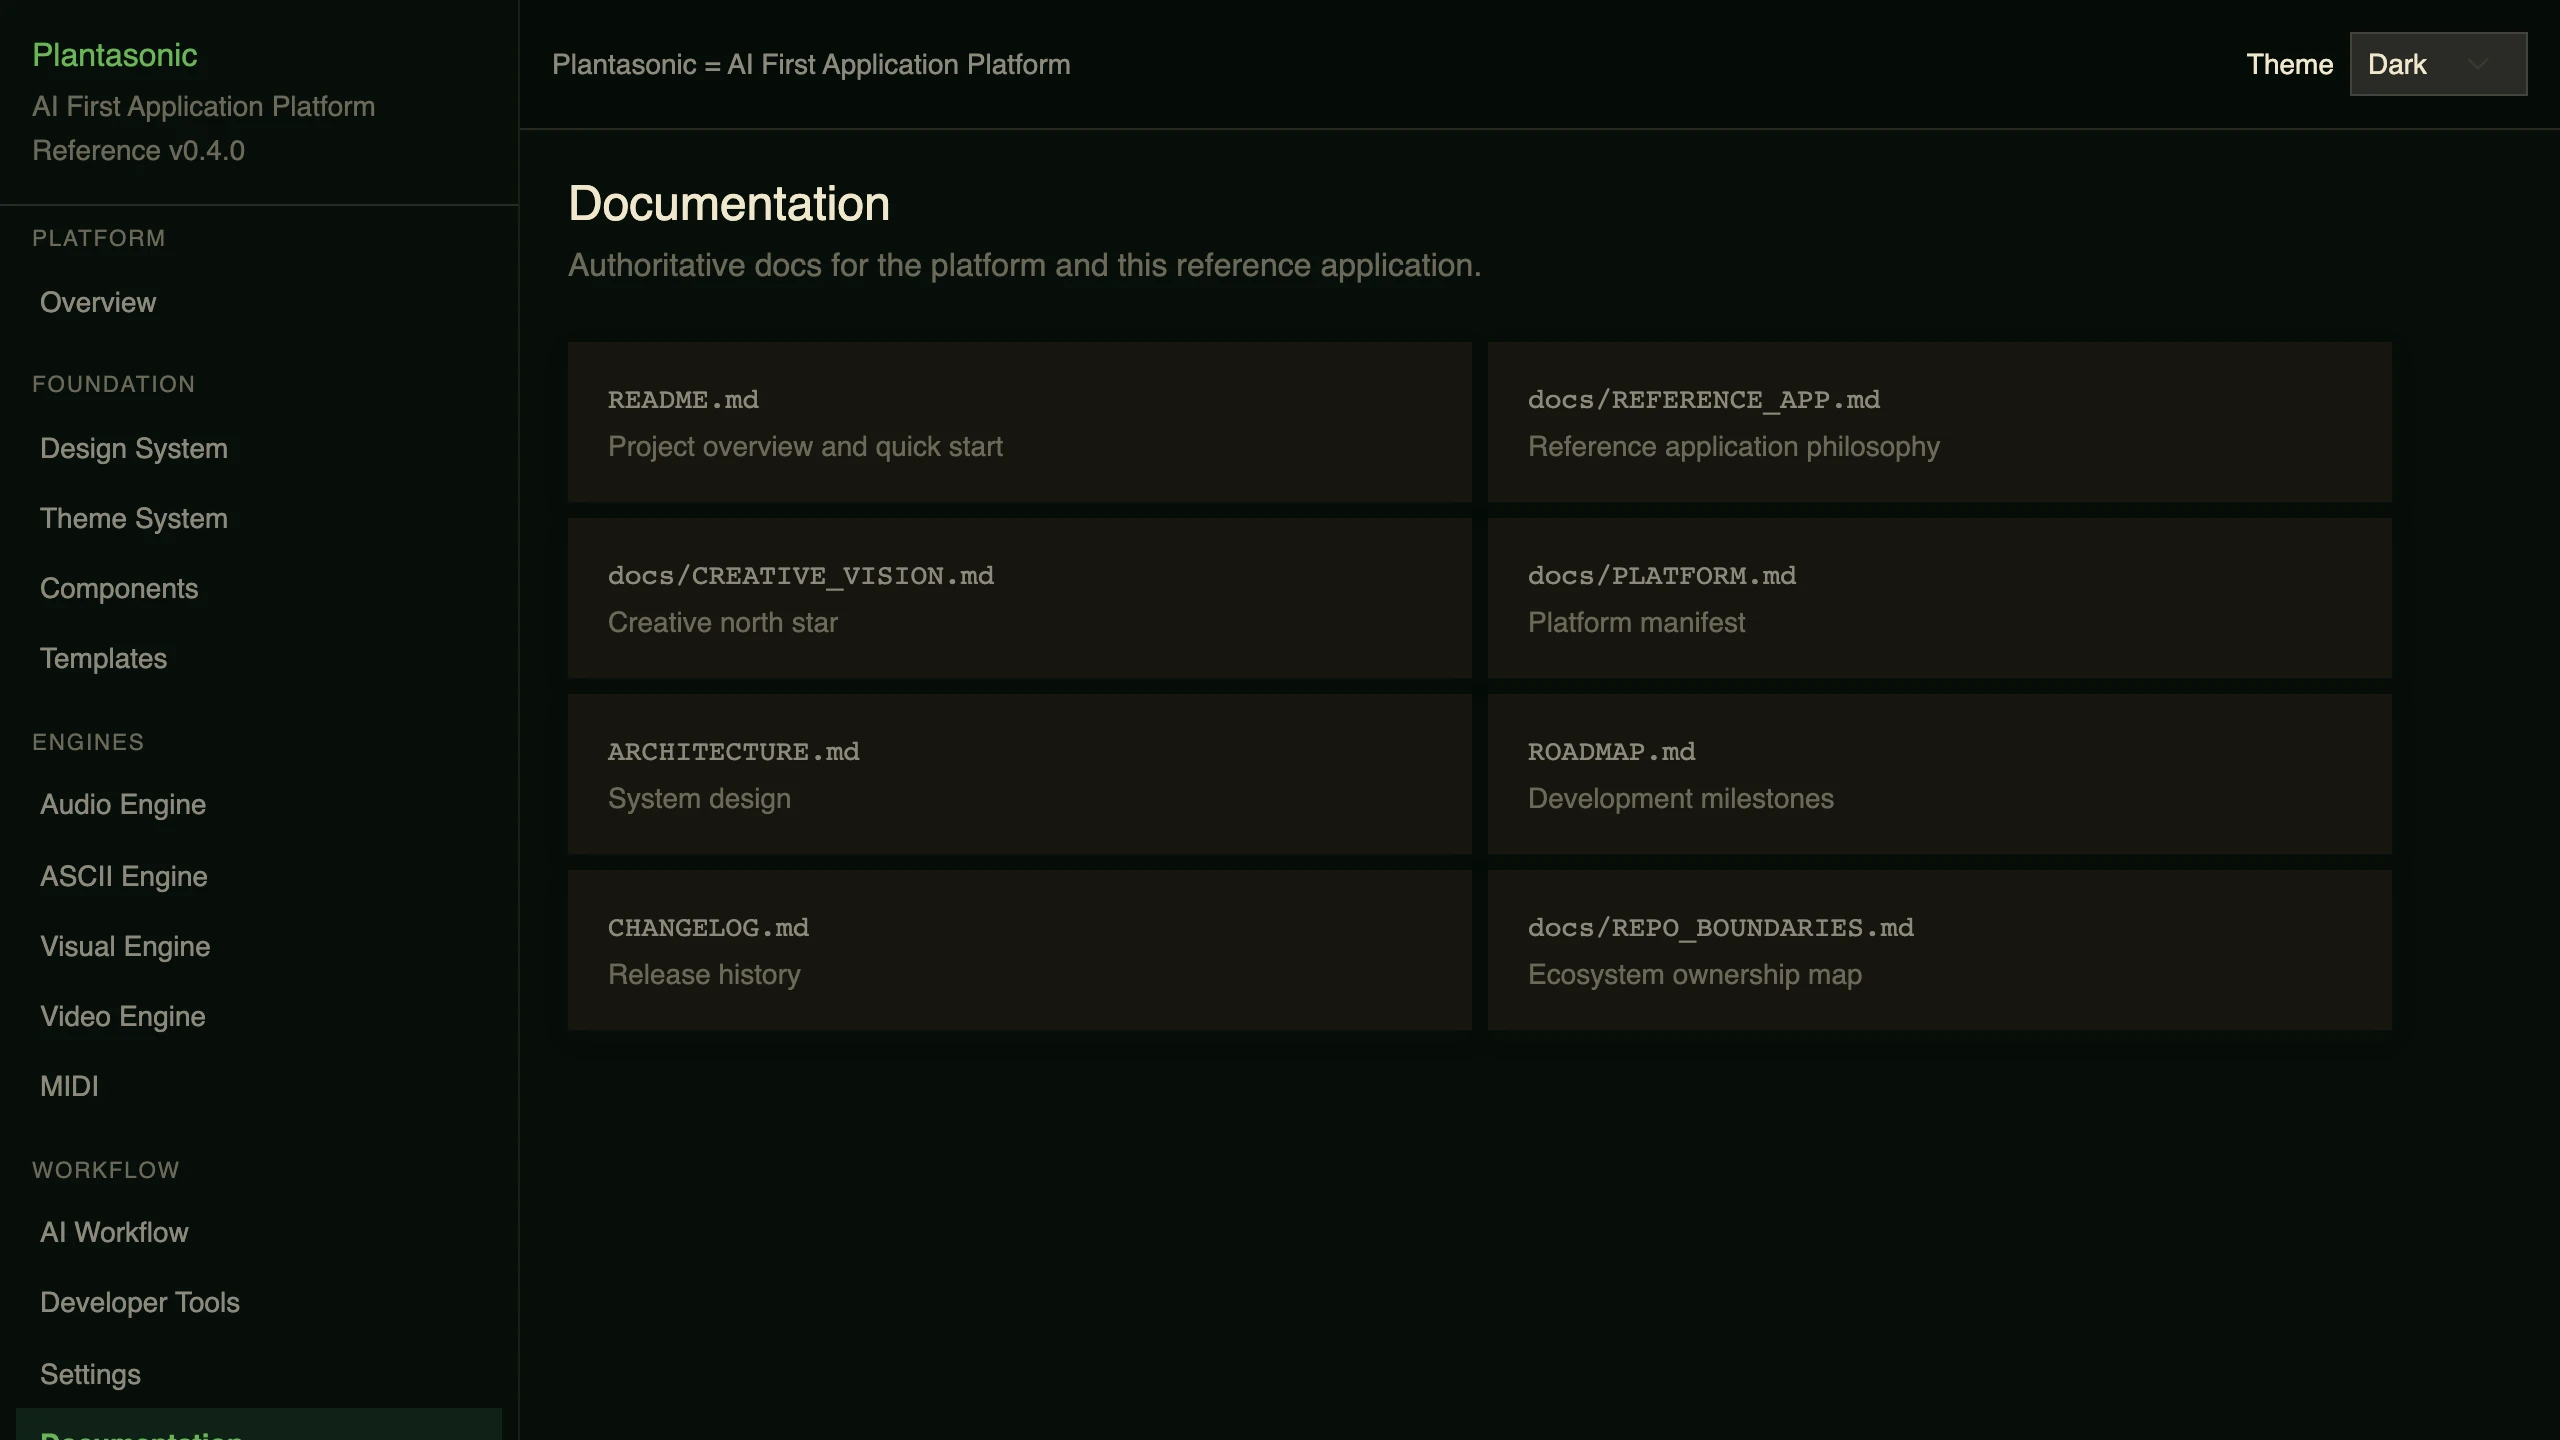Screen dimensions: 2560x1440
Task: Select Audio Engine in the sidebar
Action: (259, 804)
